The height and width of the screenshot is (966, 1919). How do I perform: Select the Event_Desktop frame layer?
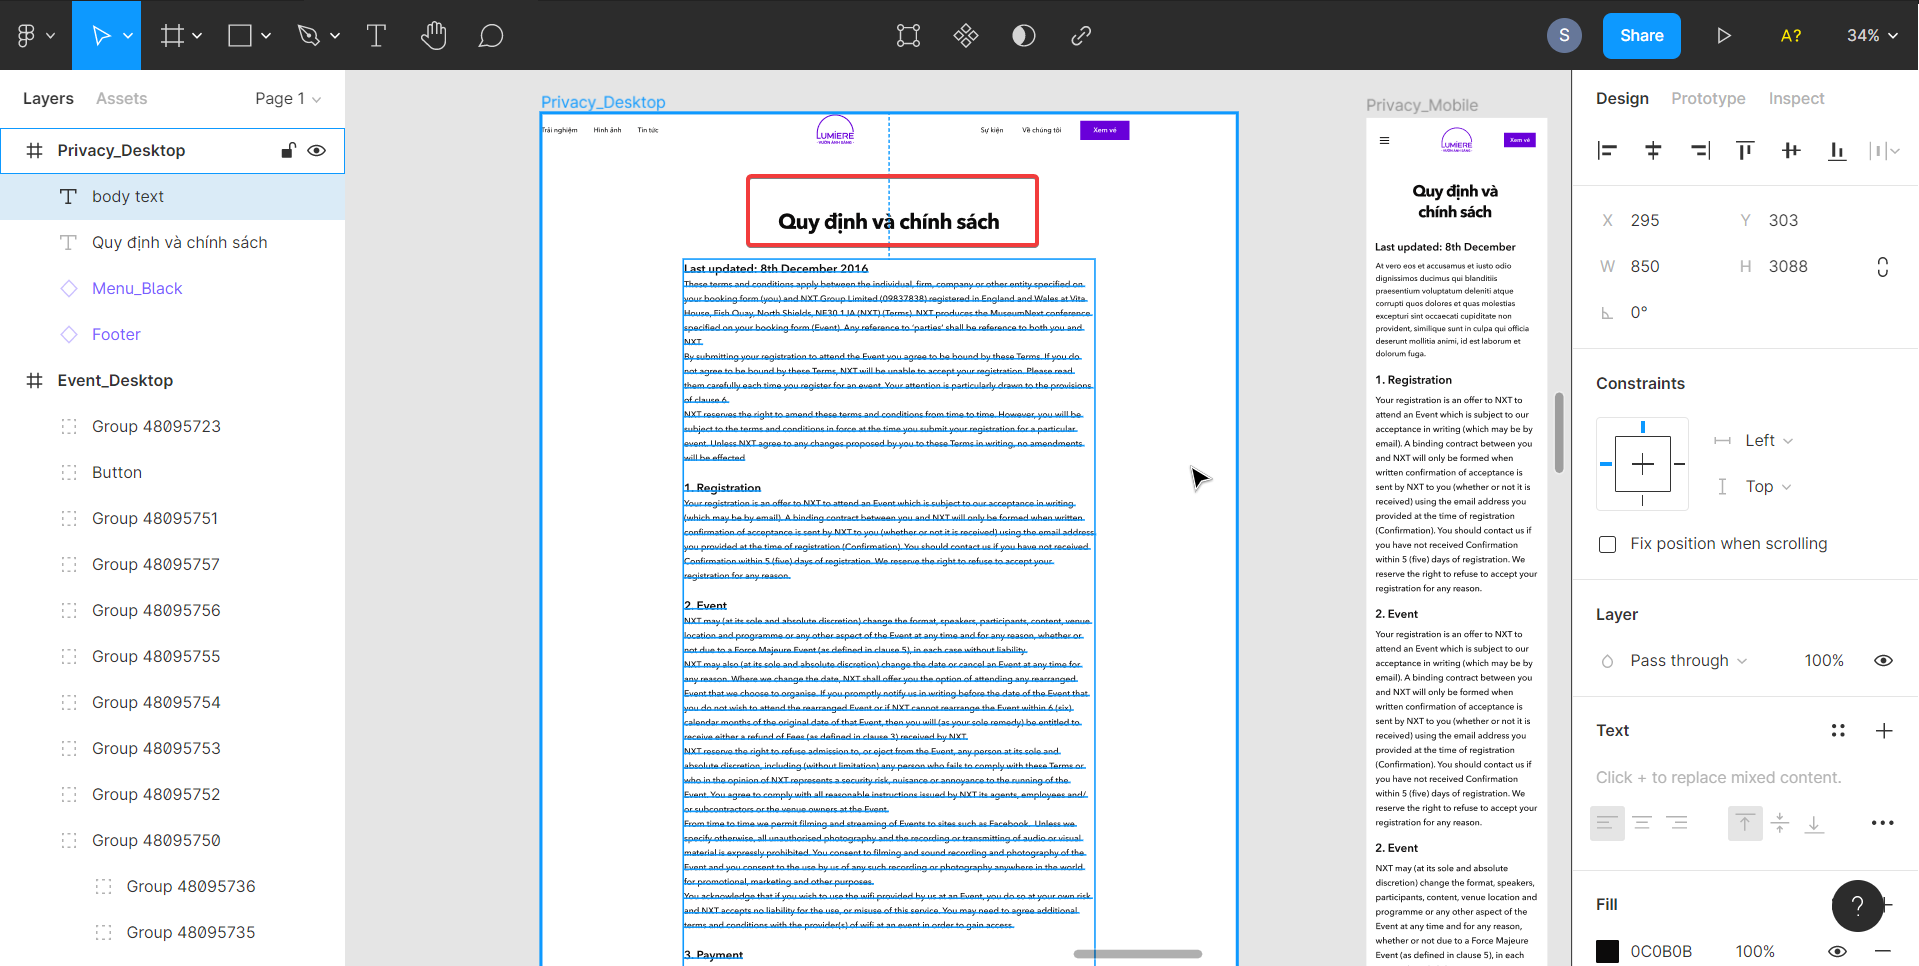pos(172,381)
